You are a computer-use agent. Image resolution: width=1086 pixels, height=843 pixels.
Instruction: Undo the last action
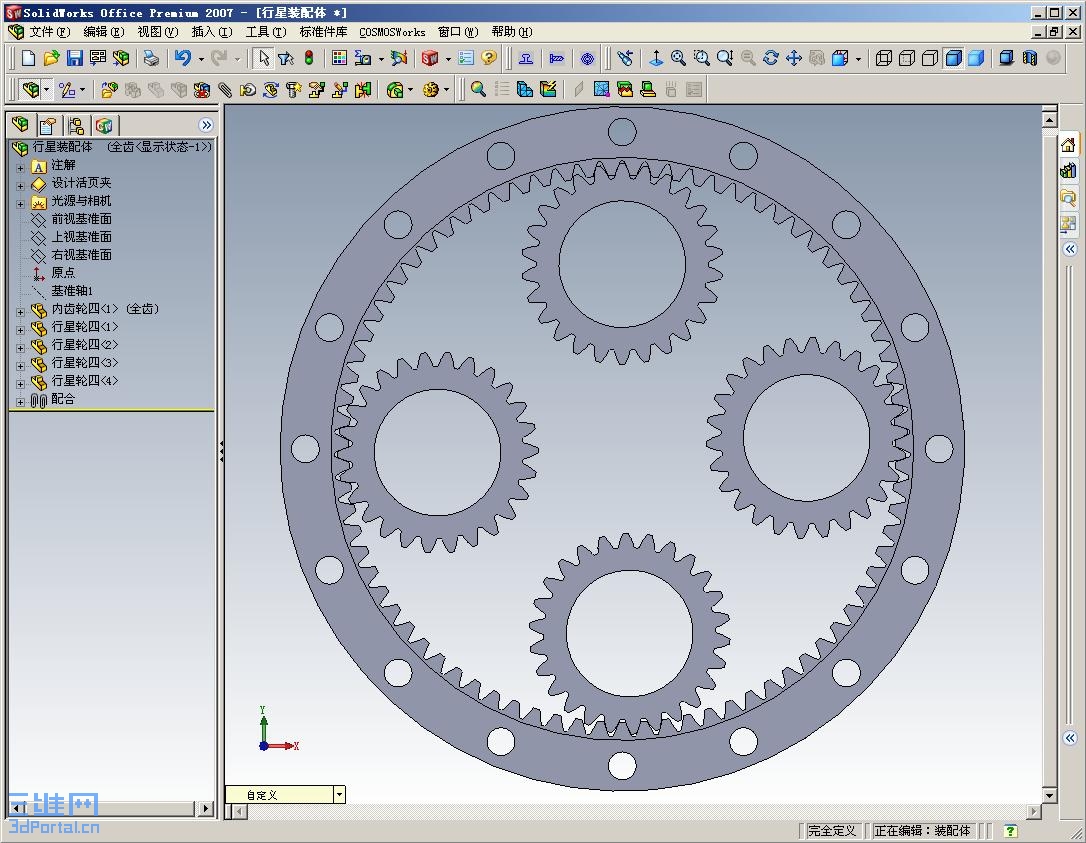(x=183, y=58)
